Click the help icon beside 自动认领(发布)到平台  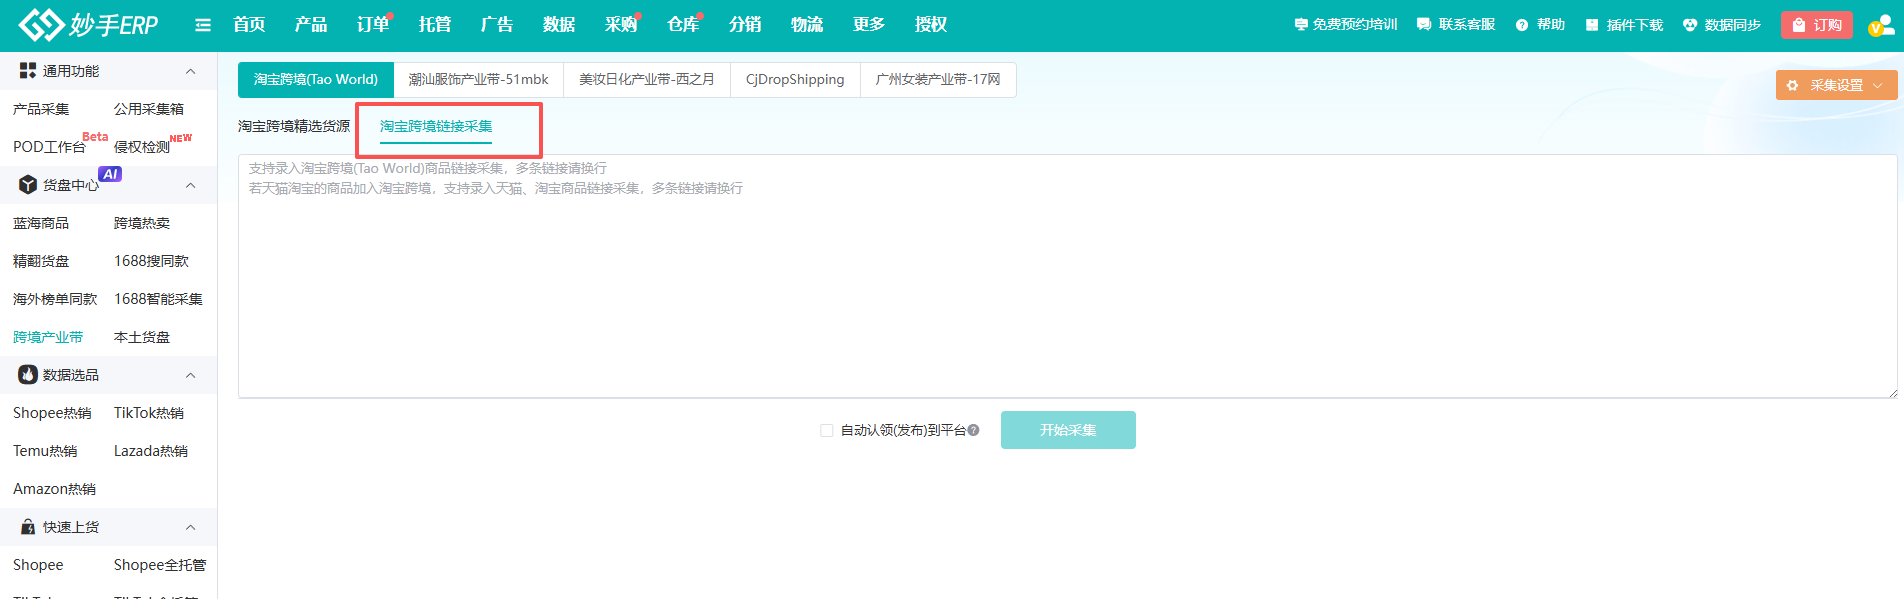(973, 430)
